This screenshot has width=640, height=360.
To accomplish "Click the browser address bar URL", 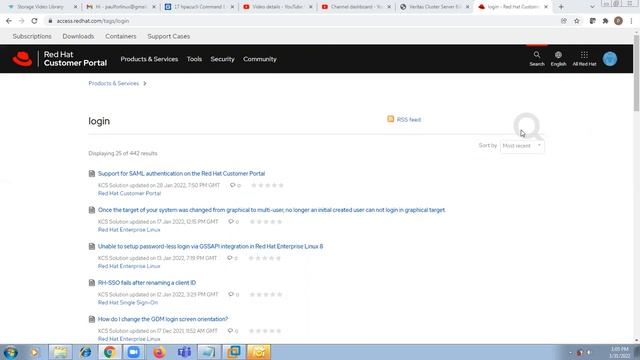I will click(x=93, y=21).
